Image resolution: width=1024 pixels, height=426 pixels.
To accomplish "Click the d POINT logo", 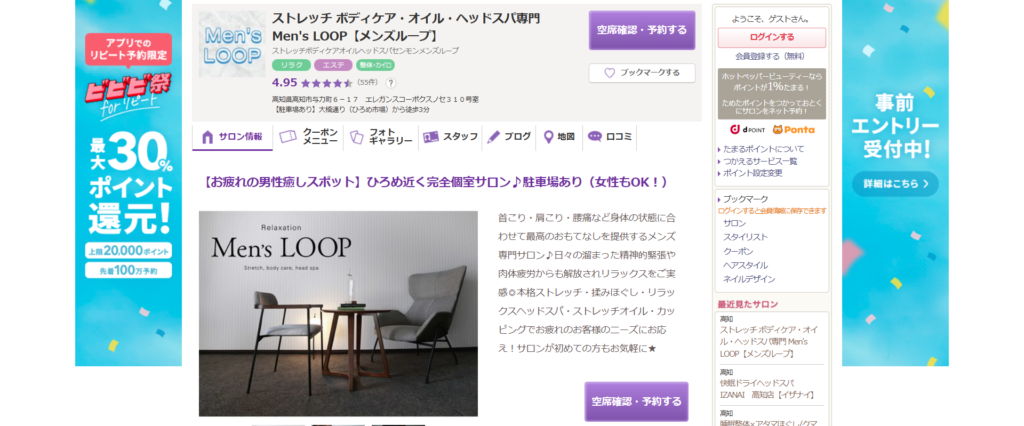I will click(747, 129).
